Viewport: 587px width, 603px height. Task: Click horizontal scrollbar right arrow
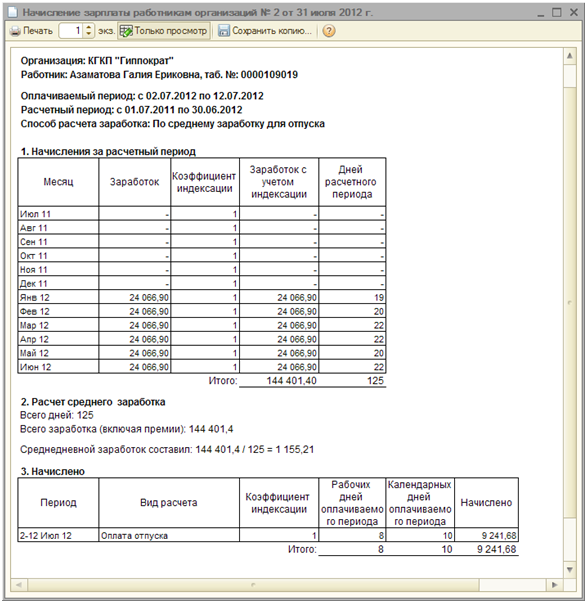click(x=554, y=585)
